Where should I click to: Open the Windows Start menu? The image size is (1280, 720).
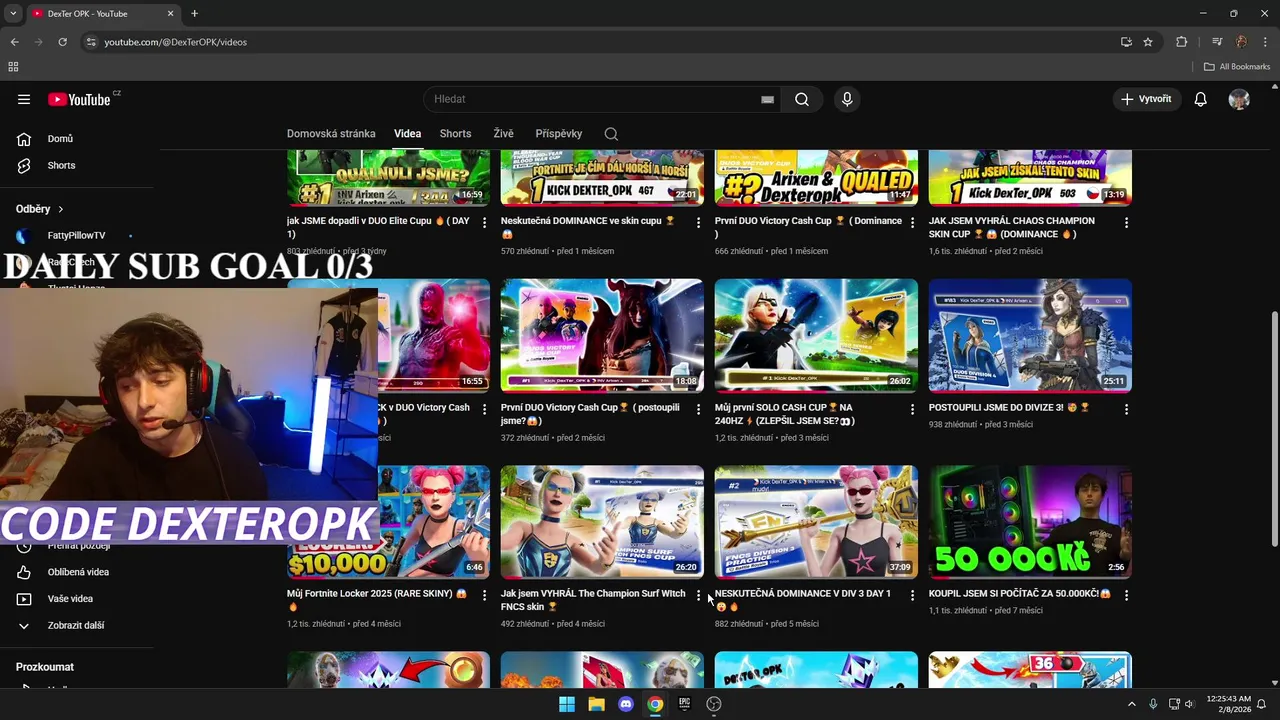[x=566, y=704]
